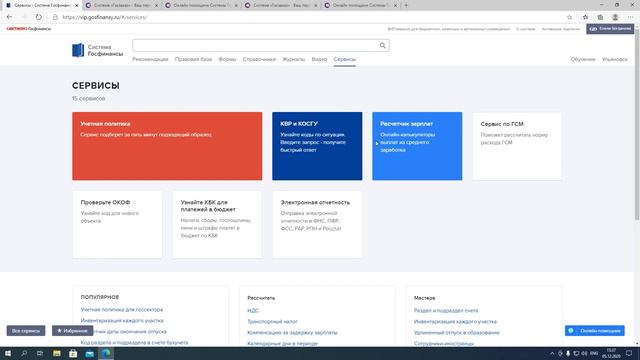
Task: Close the first Сервисы browser tab
Action: [x=76, y=5]
